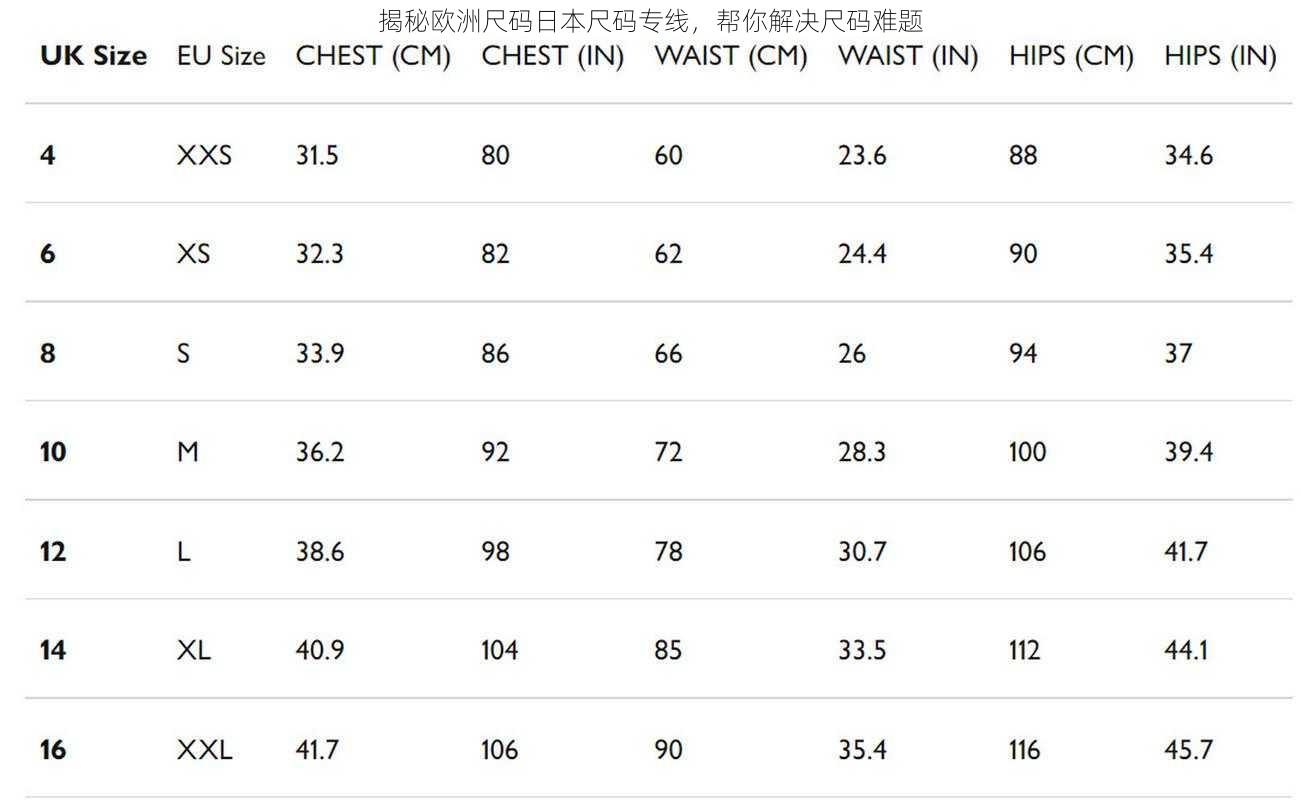1301x800 pixels.
Task: Click the CHEST (CM) header
Action: (373, 57)
